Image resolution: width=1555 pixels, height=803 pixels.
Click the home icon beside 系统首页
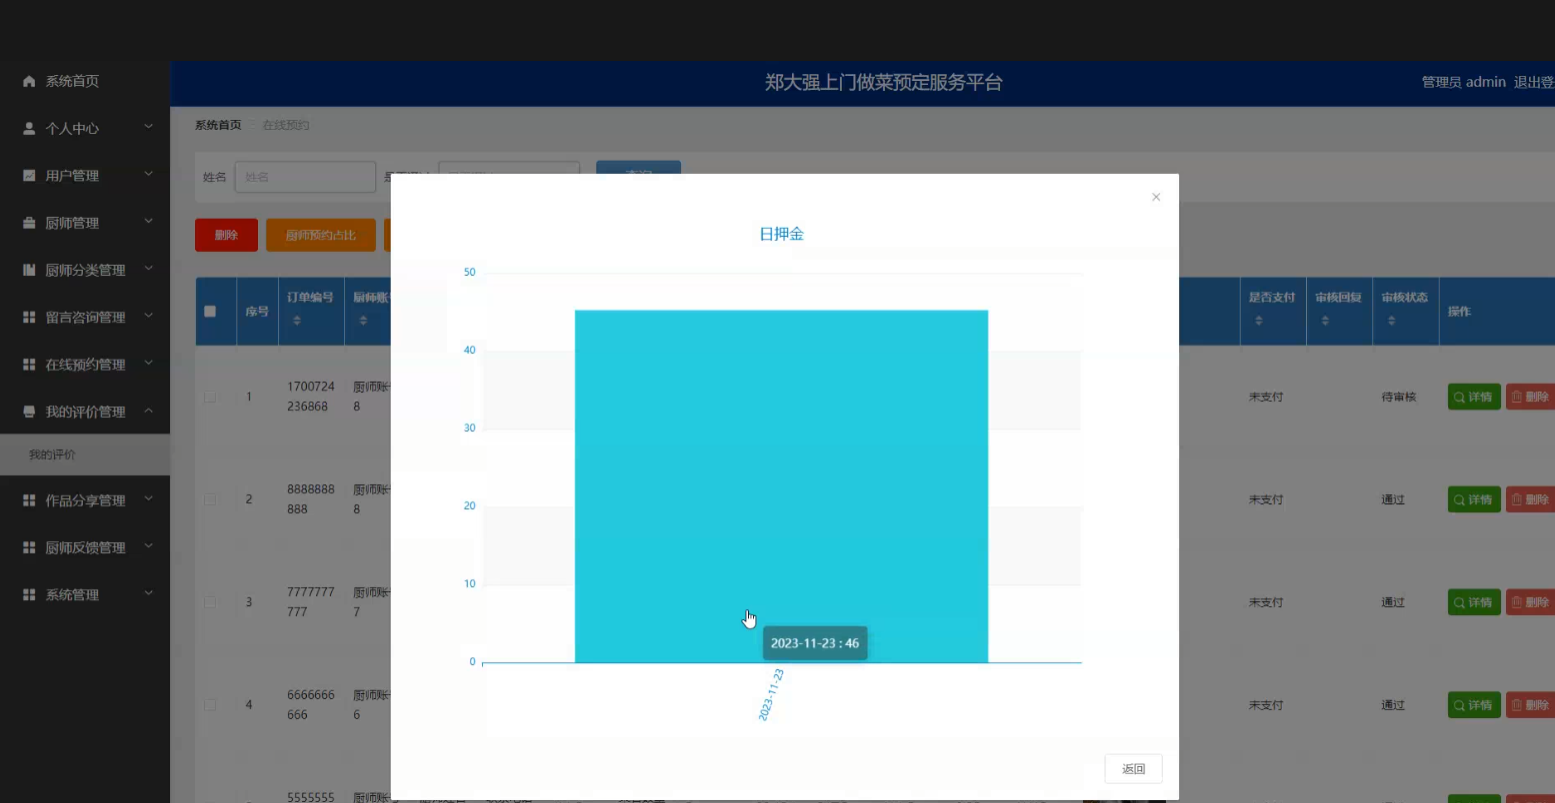coord(29,81)
